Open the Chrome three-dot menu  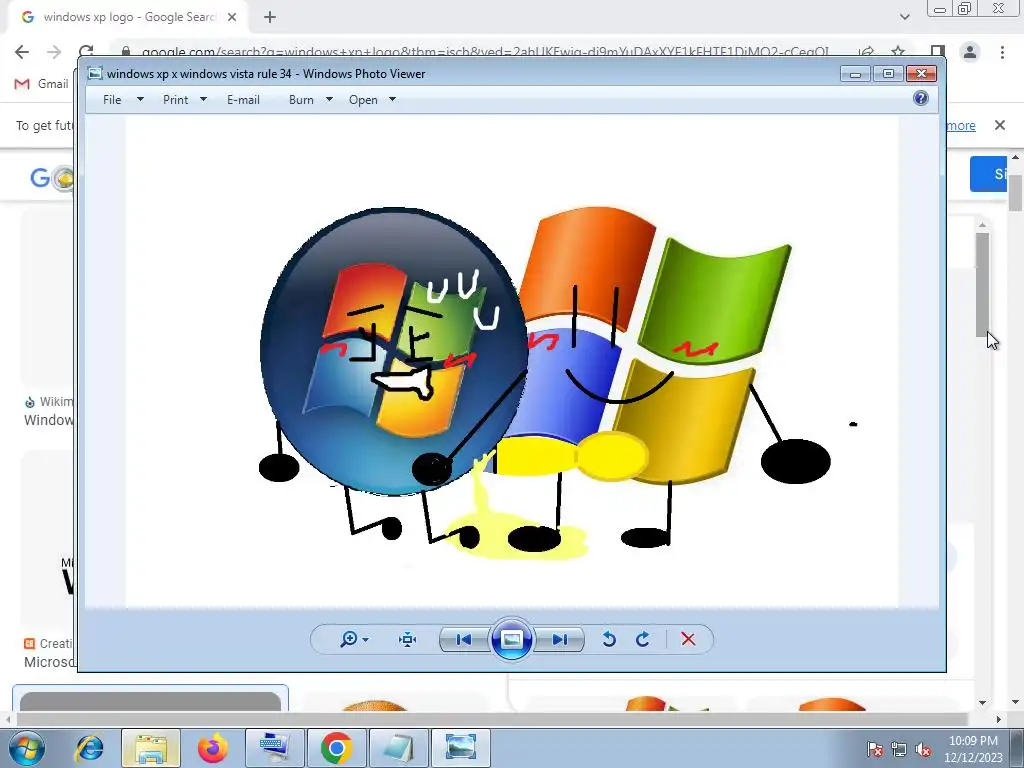(1002, 52)
